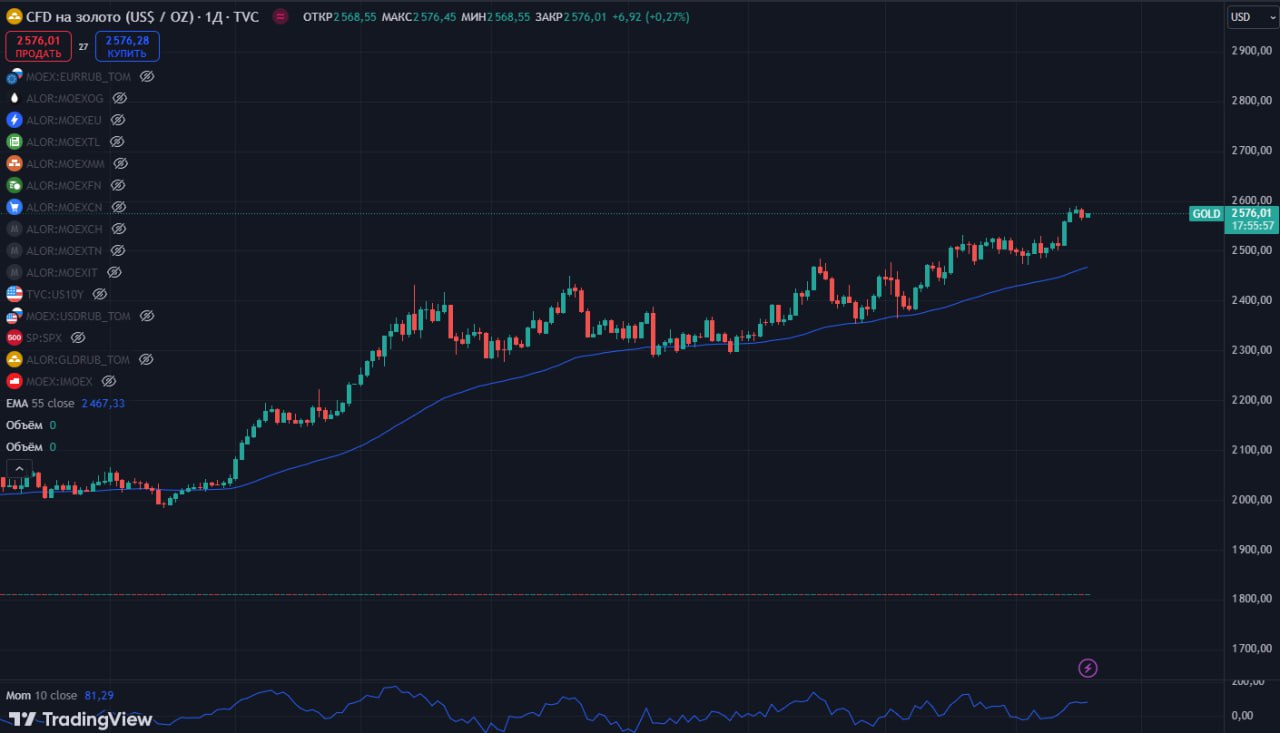Viewport: 1280px width, 733px height.
Task: Click the MOEXTN gray symbol icon
Action: pyautogui.click(x=14, y=250)
